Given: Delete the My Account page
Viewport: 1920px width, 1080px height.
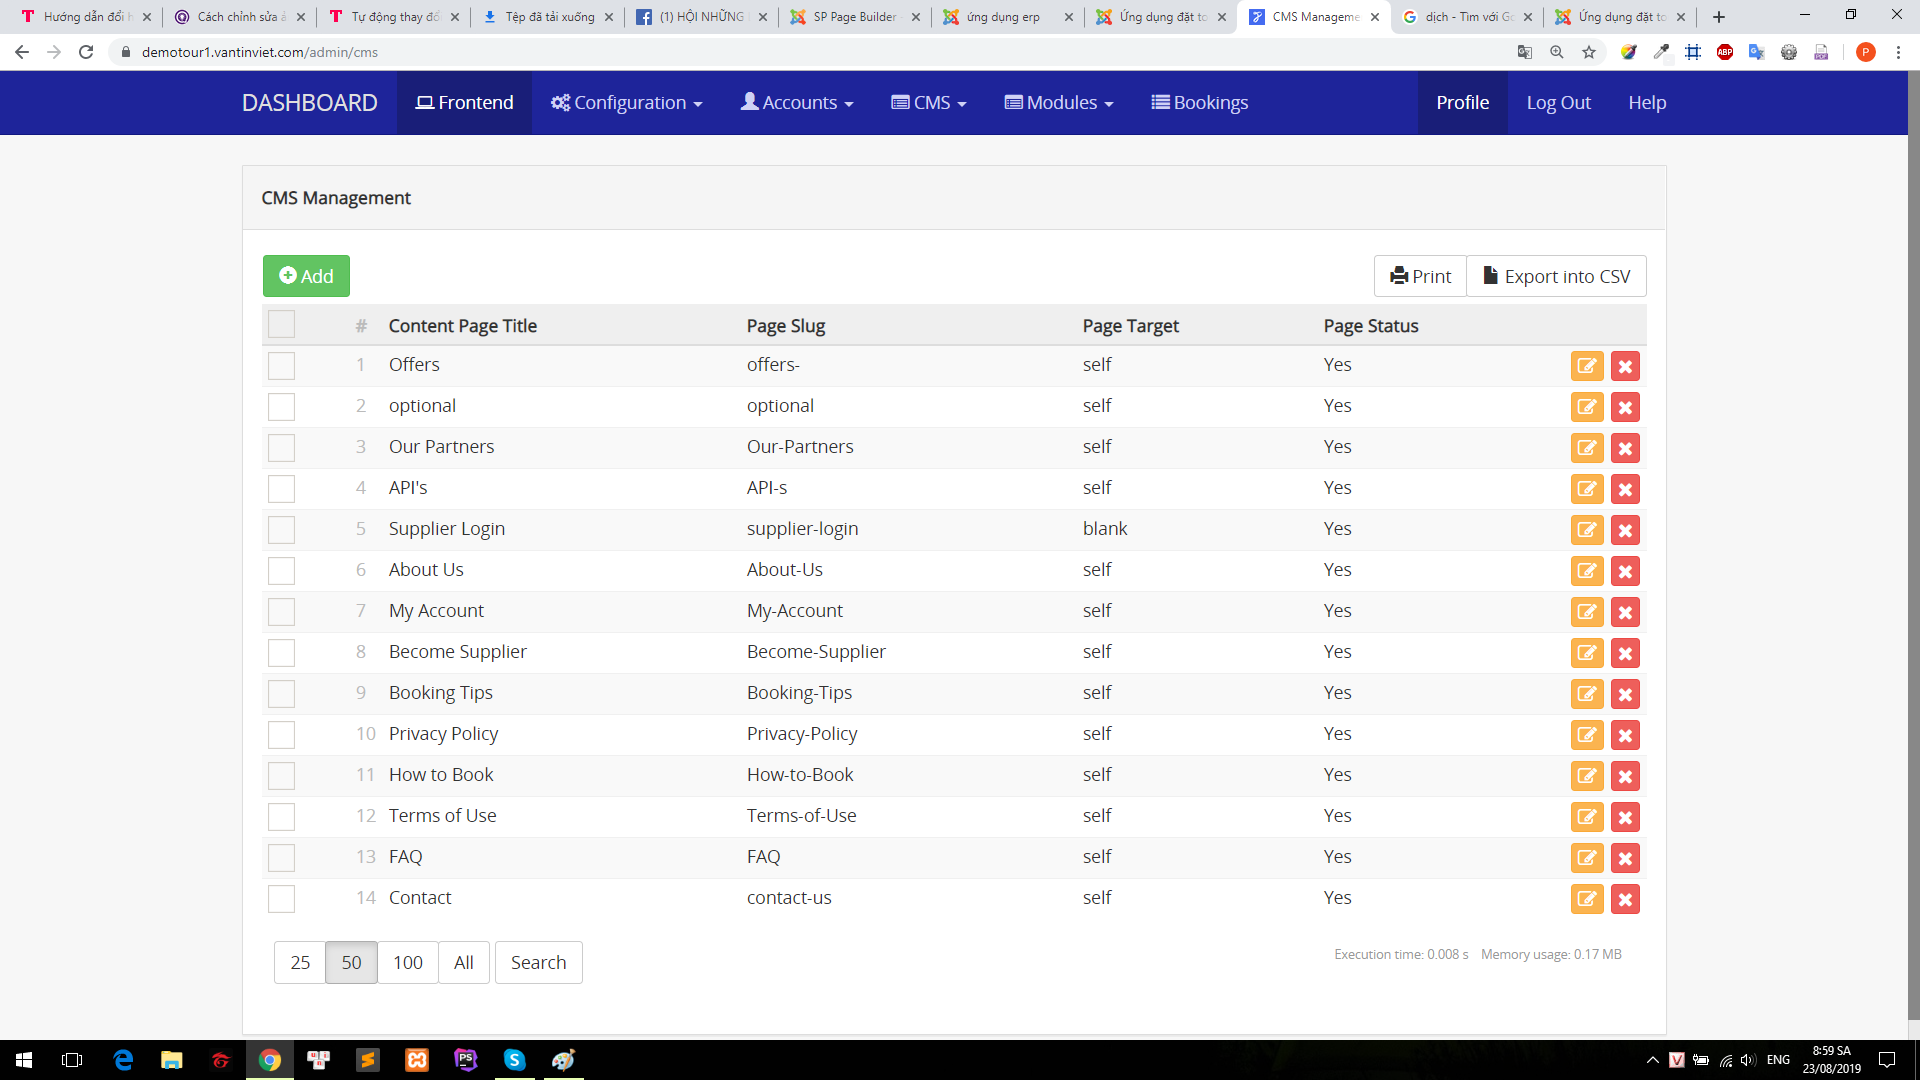Looking at the screenshot, I should [x=1625, y=612].
